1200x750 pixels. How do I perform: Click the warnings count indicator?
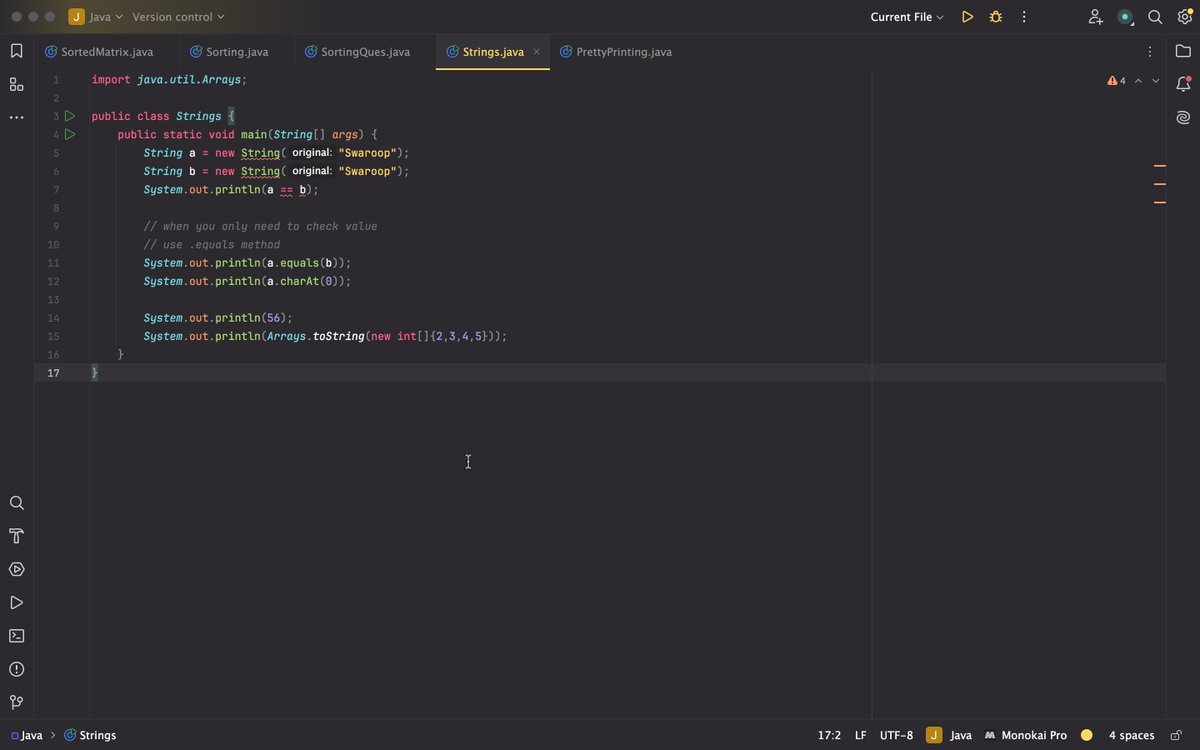(1116, 81)
